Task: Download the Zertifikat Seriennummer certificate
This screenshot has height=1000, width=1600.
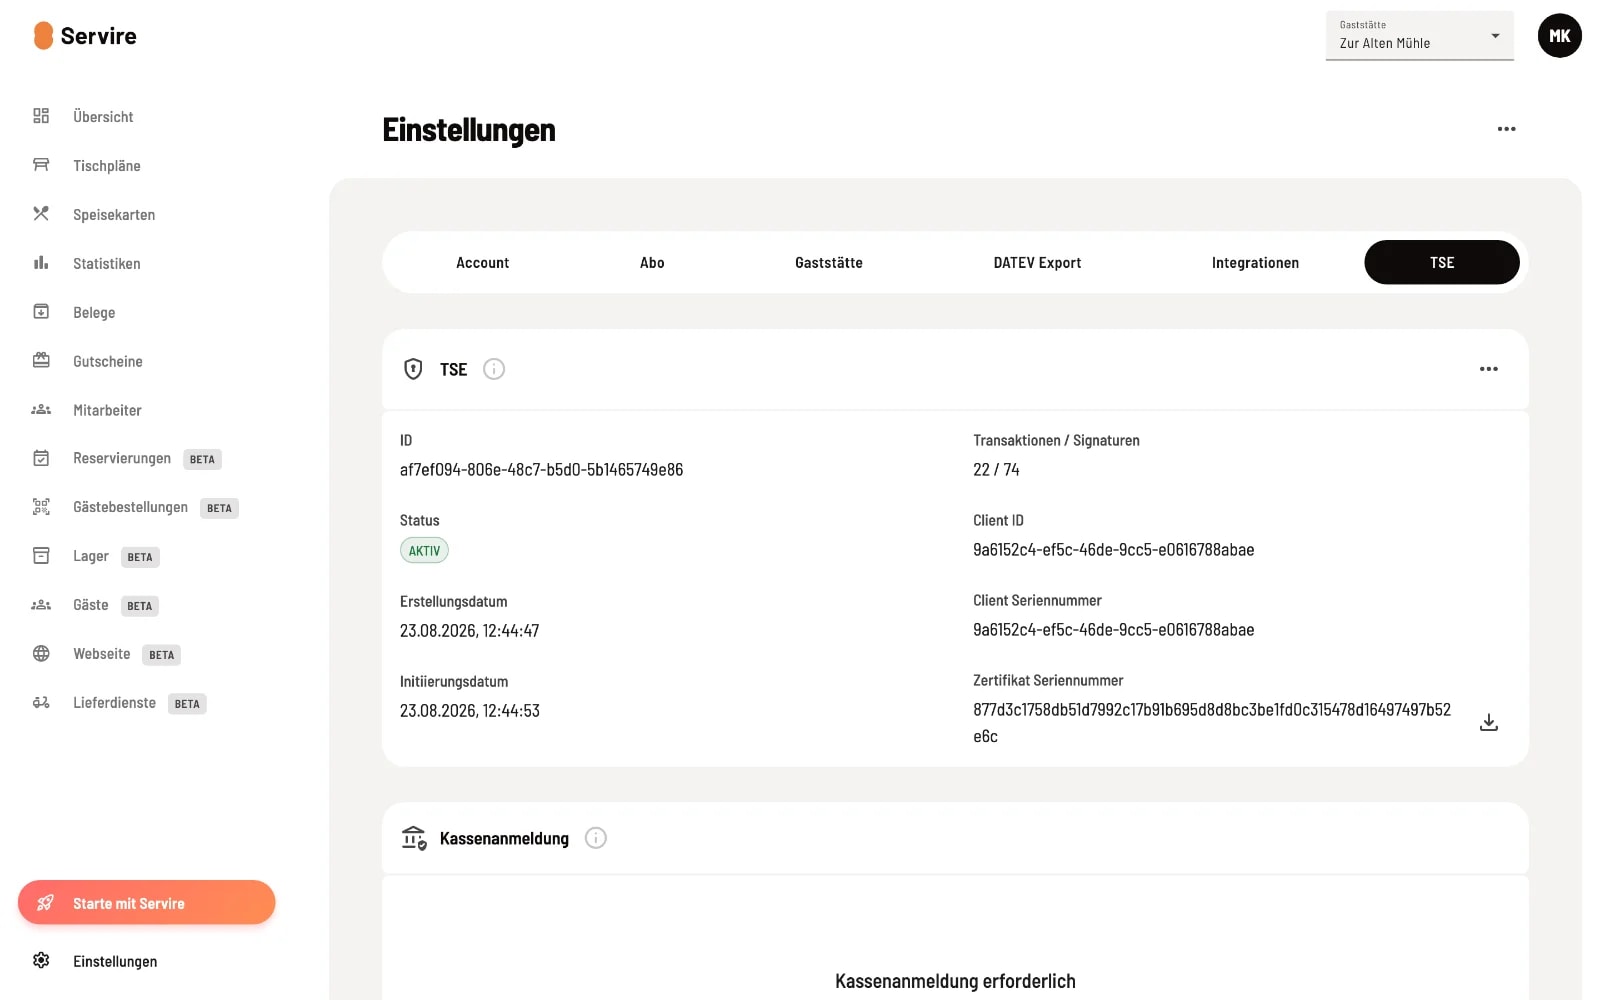Action: point(1489,722)
